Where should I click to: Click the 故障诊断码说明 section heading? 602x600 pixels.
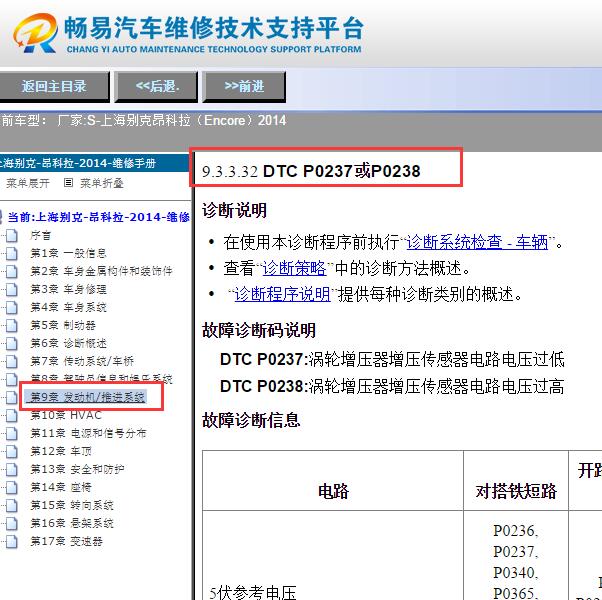coord(259,330)
